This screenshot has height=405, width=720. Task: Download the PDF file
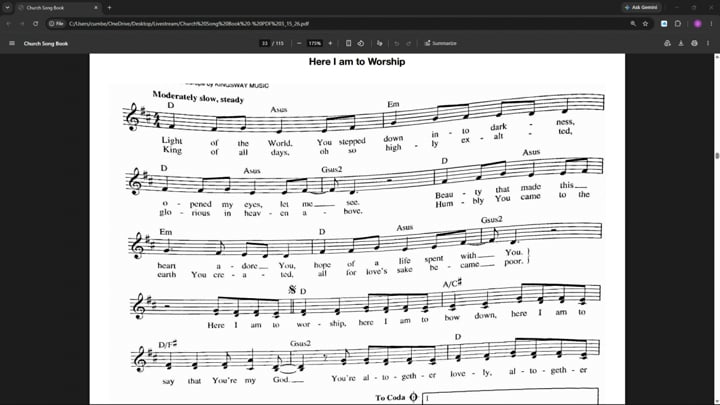tap(681, 43)
